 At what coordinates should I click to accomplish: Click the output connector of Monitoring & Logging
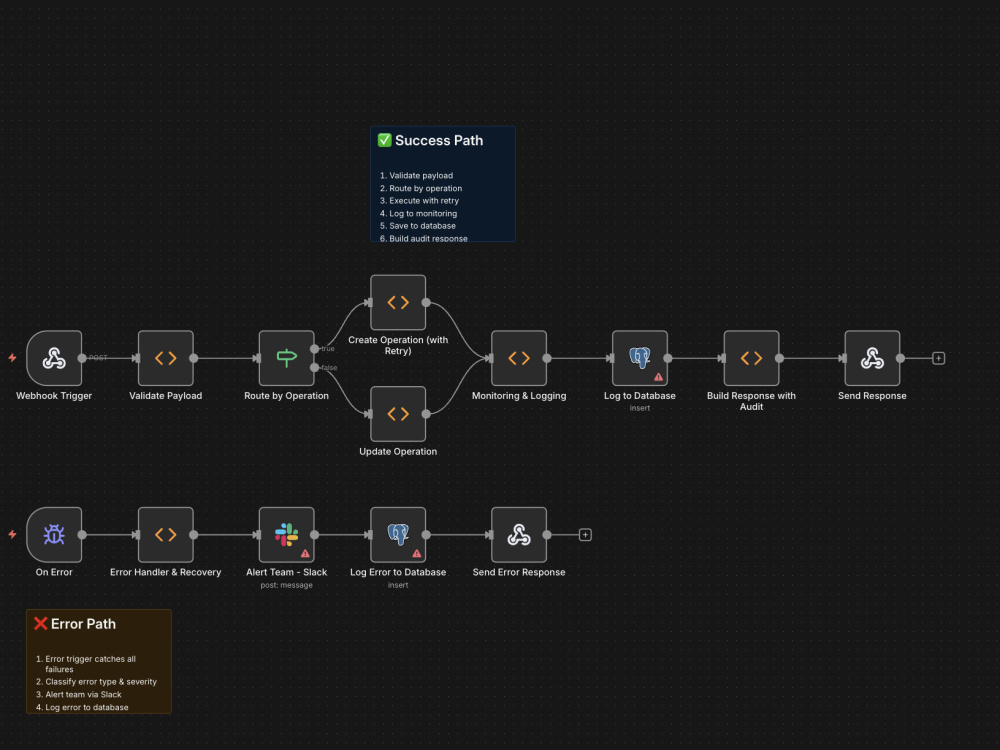point(547,358)
